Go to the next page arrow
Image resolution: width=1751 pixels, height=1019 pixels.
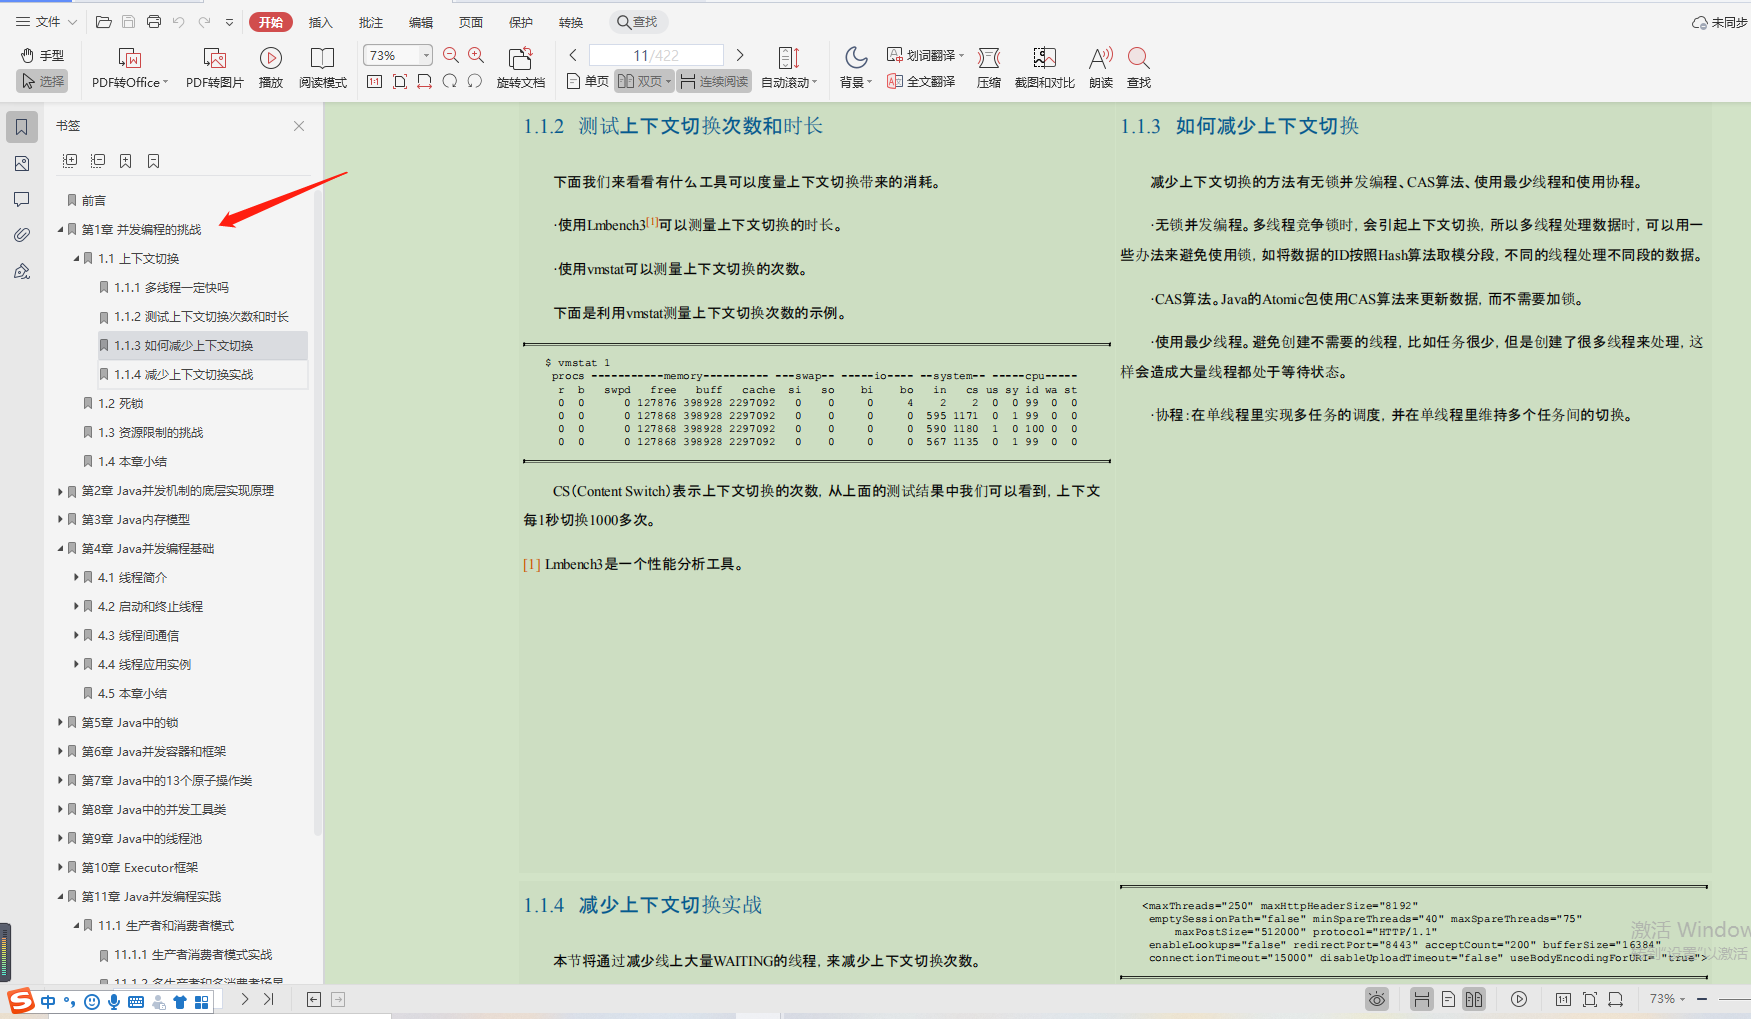click(x=740, y=55)
